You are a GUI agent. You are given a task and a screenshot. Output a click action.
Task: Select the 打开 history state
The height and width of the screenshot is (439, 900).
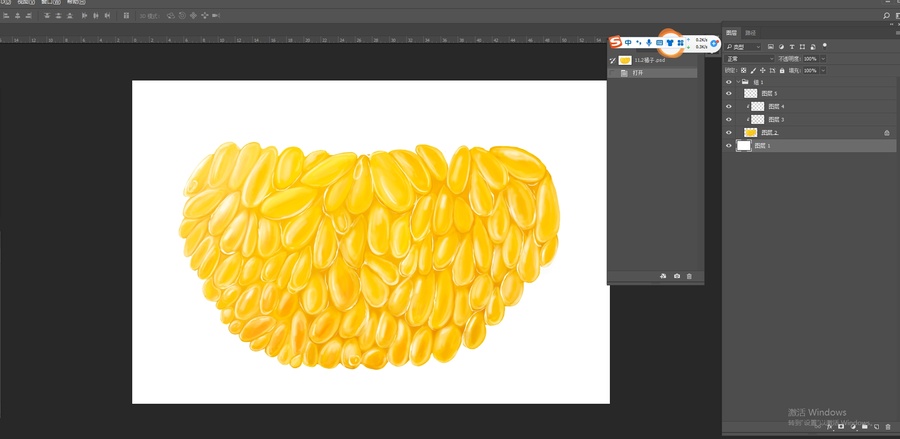click(x=653, y=73)
